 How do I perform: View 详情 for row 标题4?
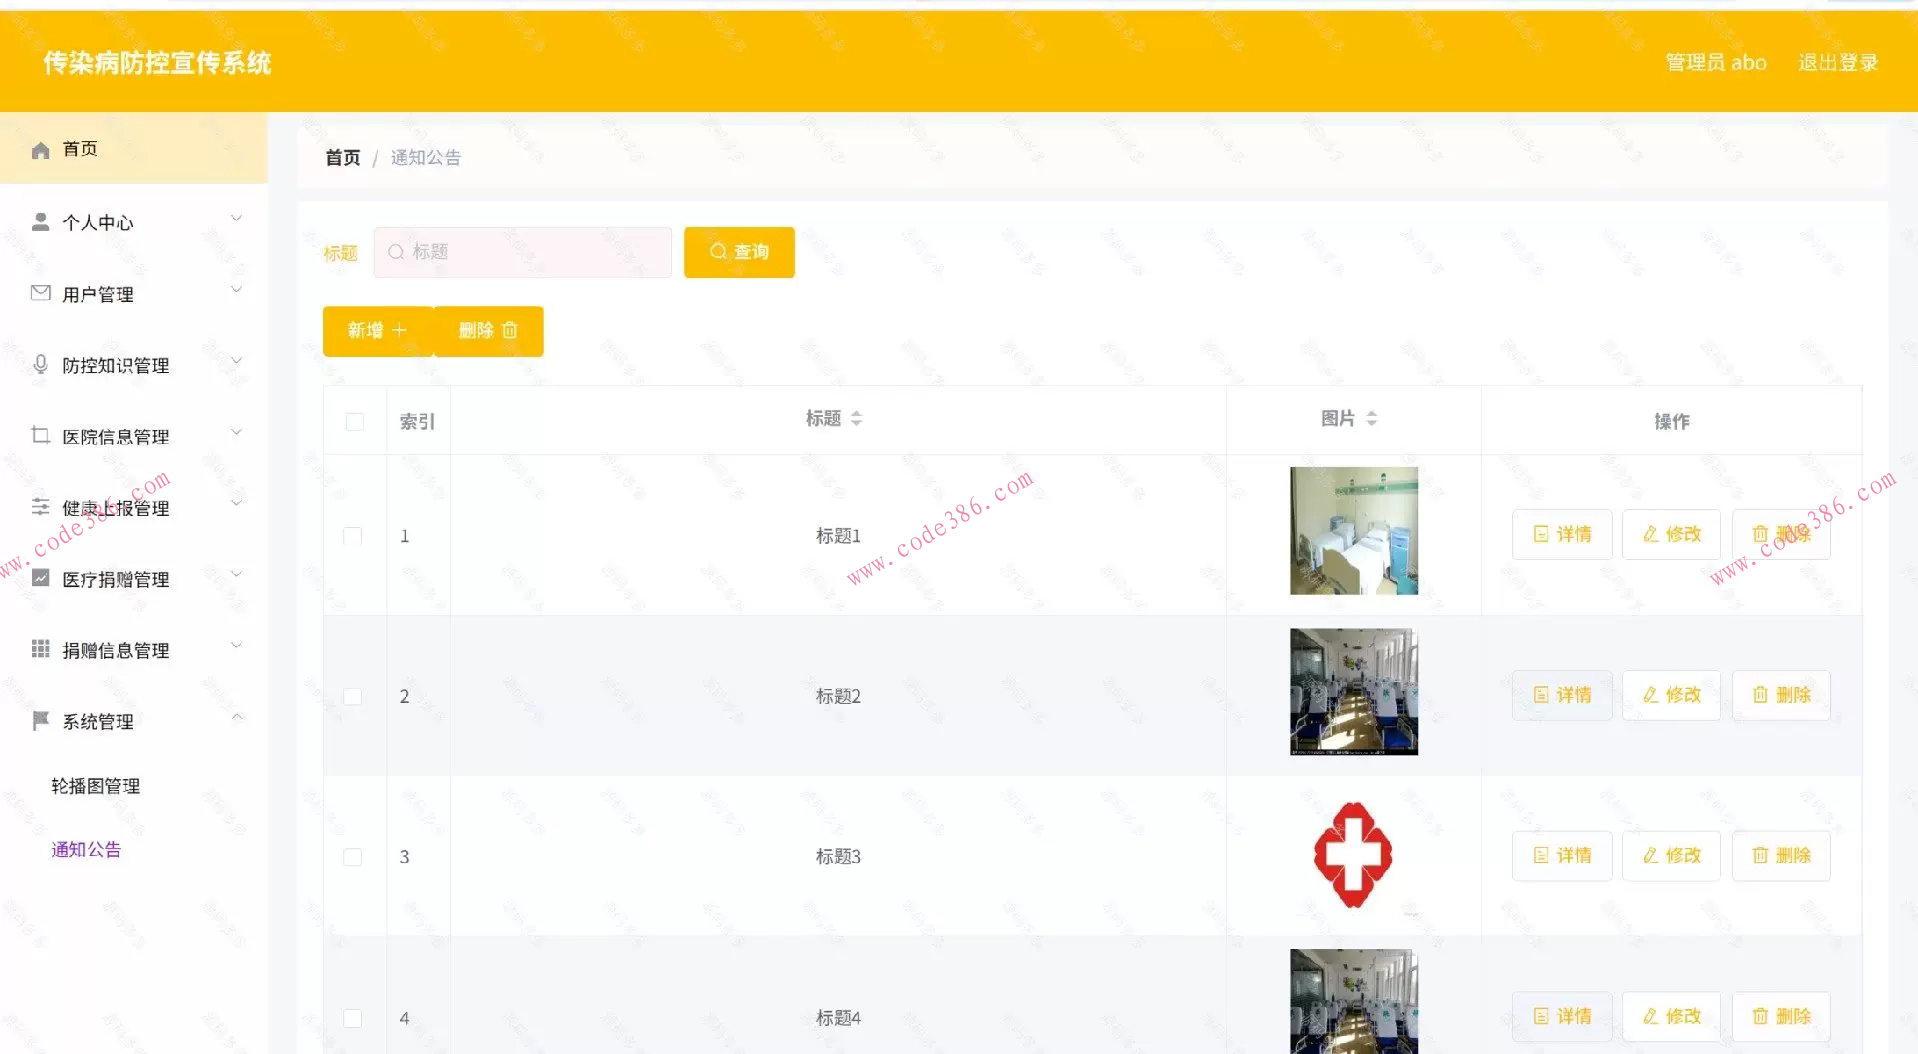1562,1017
